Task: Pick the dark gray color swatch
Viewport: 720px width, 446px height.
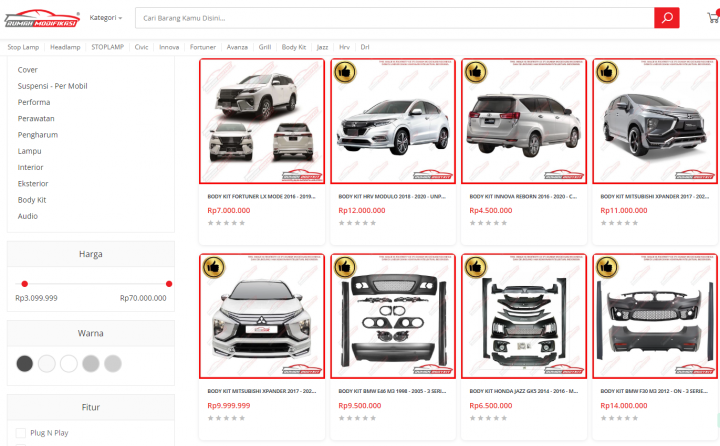Action: pos(25,364)
